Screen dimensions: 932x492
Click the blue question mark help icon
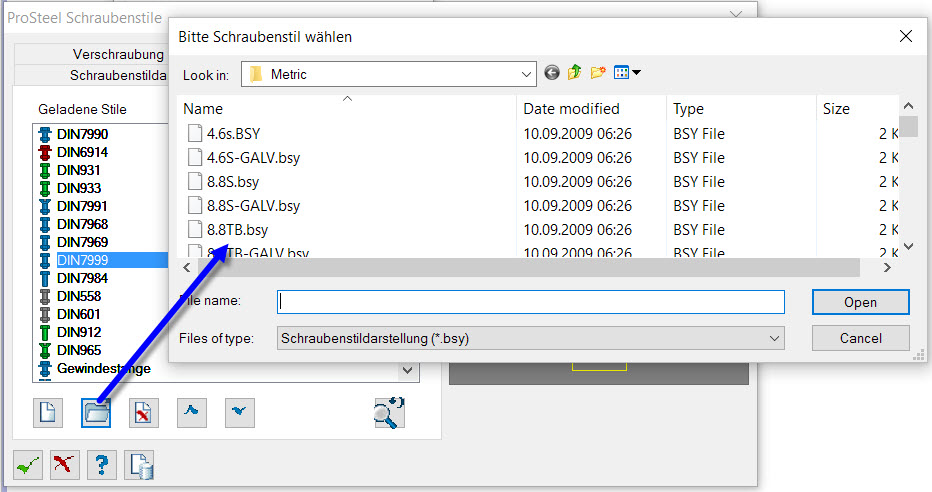pos(102,465)
